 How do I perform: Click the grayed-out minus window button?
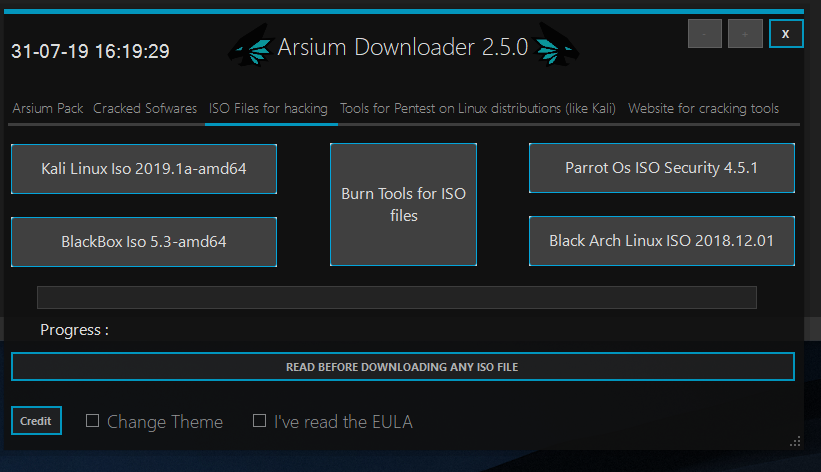tap(704, 34)
